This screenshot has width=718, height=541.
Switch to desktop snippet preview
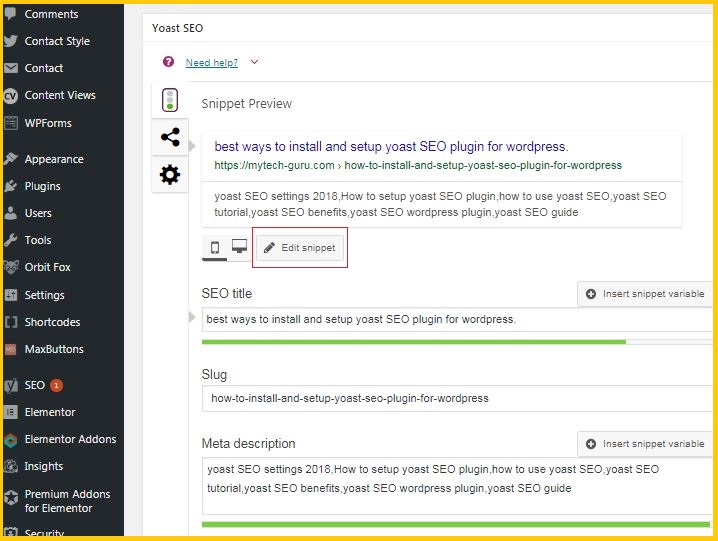click(239, 247)
